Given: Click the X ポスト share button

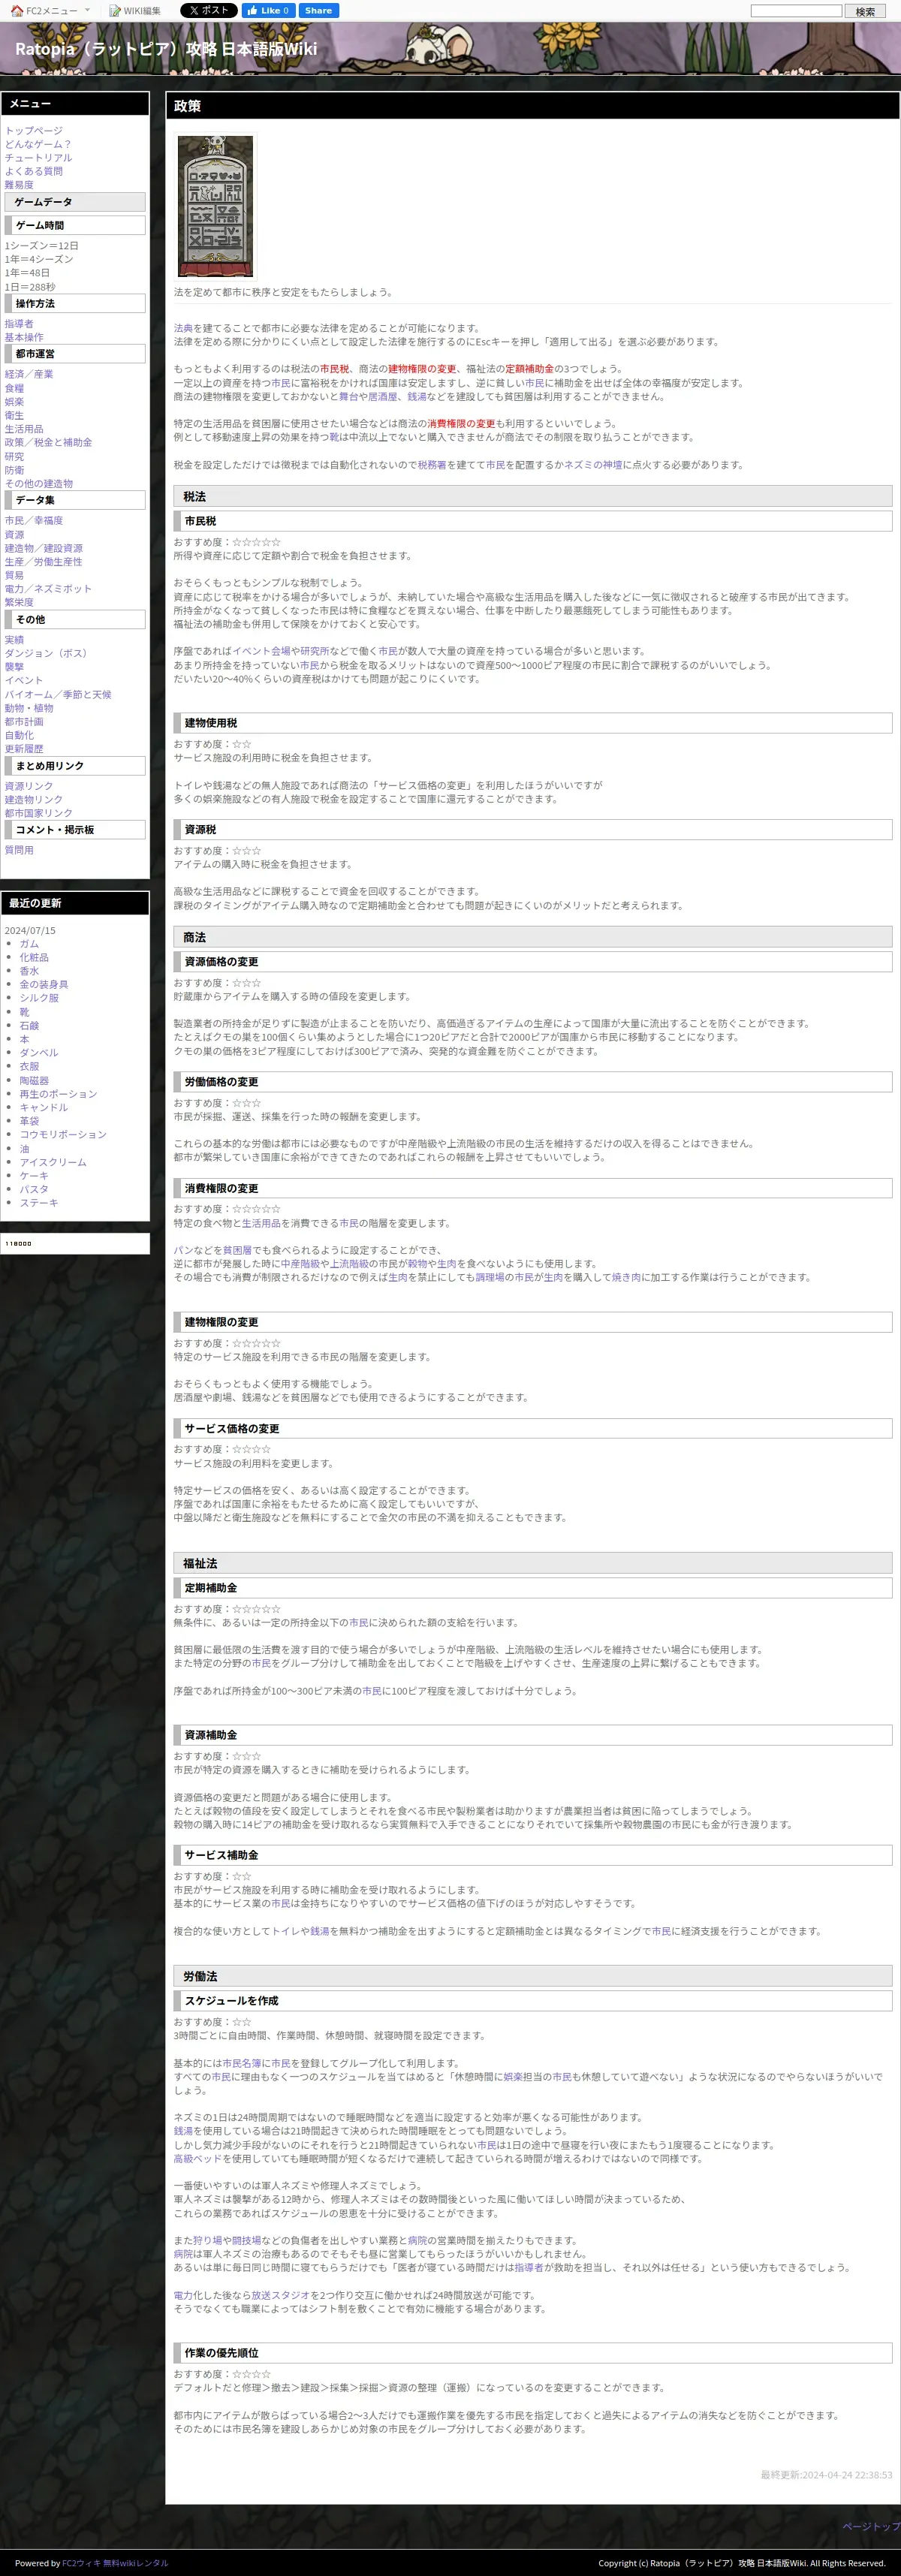Looking at the screenshot, I should click(x=208, y=11).
